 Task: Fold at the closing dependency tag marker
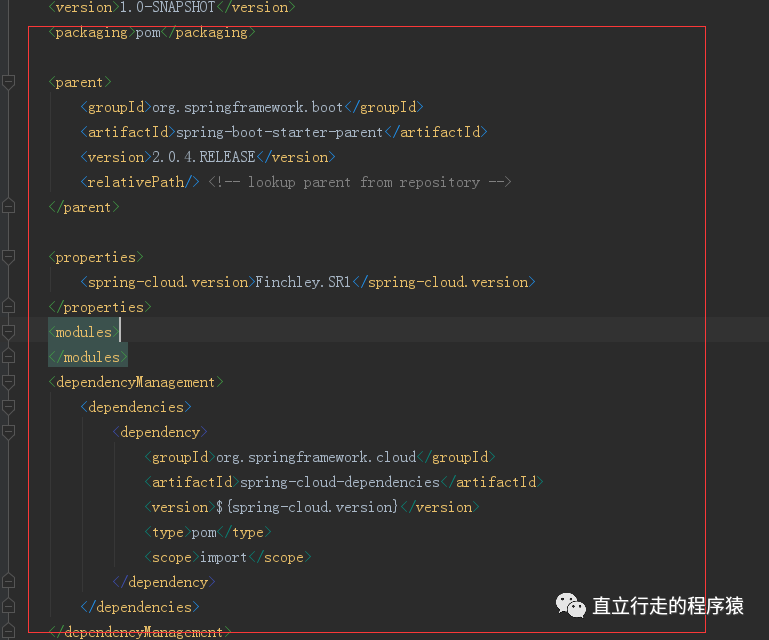(x=8, y=582)
